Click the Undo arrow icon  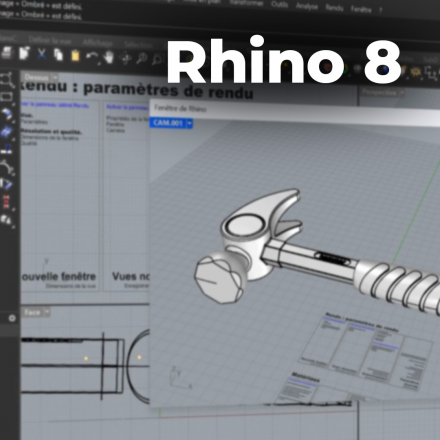click(92, 56)
